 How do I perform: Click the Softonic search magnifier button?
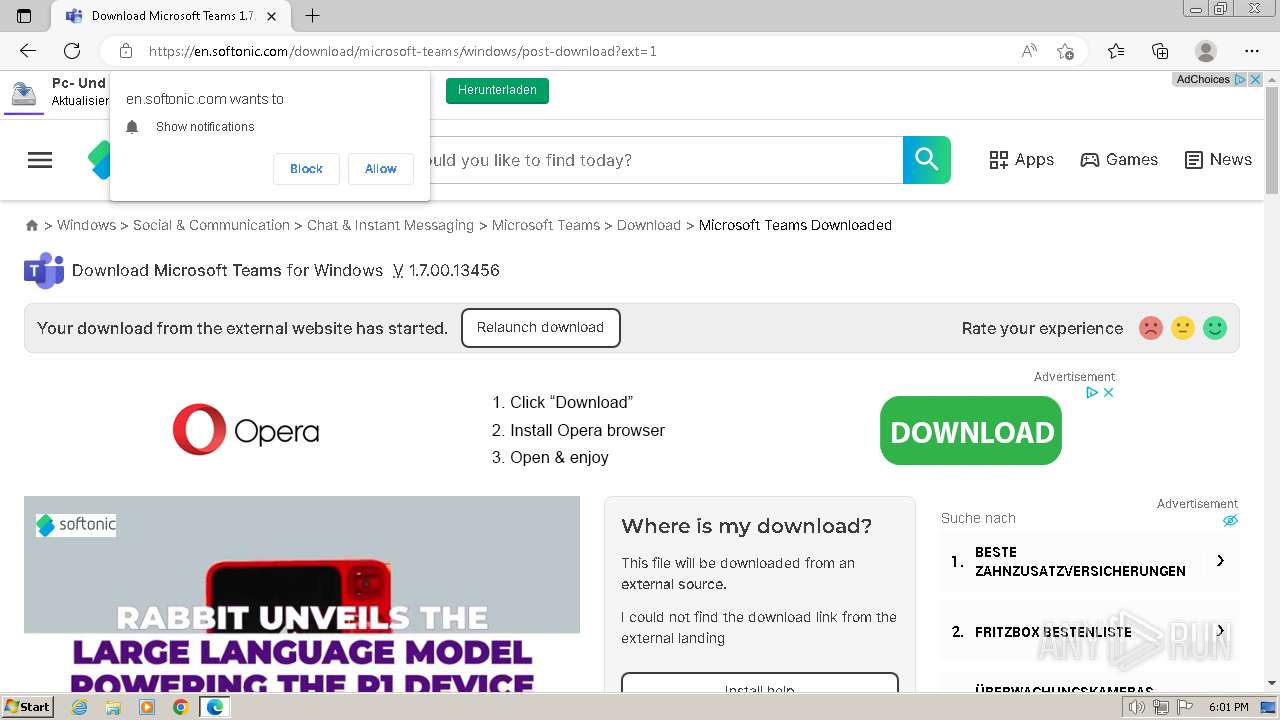(927, 160)
